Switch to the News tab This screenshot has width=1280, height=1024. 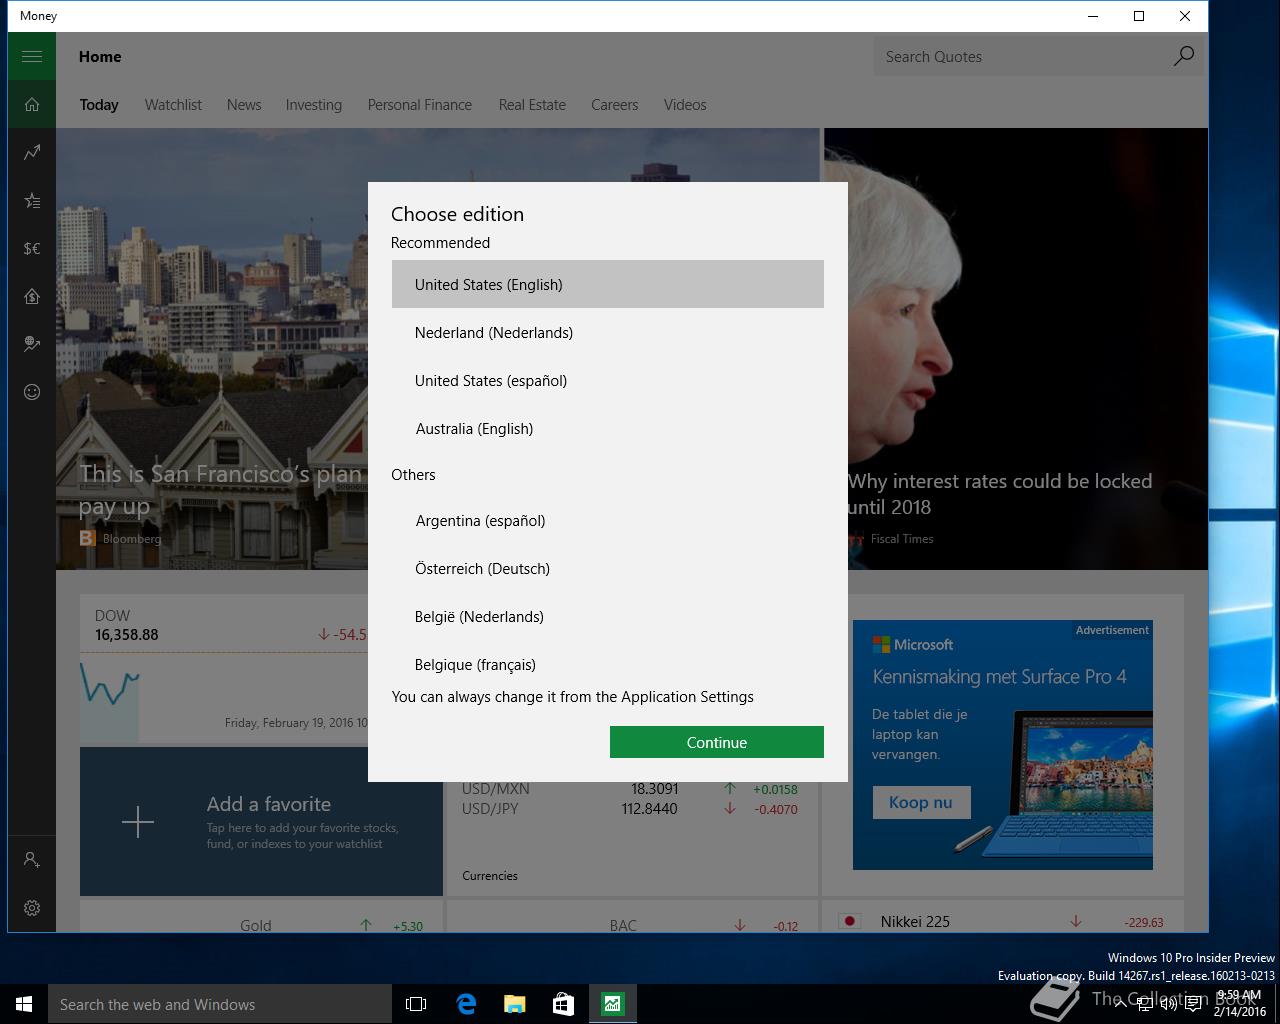244,104
